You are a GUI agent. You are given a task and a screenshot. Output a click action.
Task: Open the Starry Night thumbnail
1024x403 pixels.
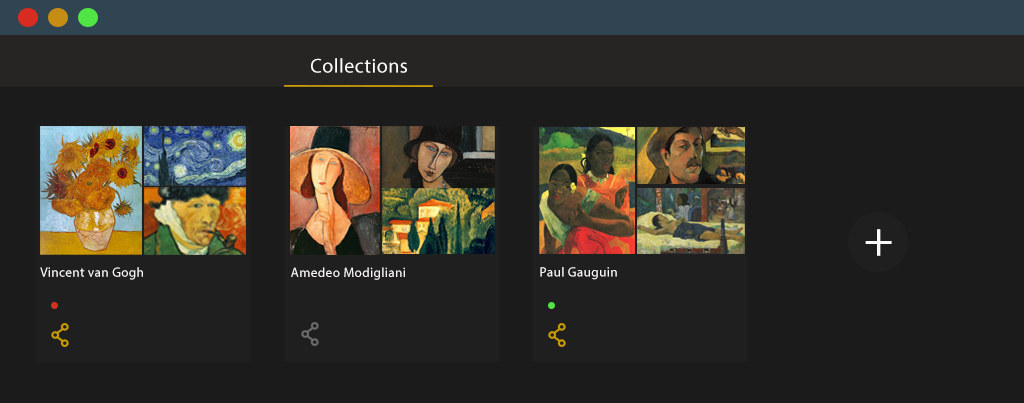[195, 155]
